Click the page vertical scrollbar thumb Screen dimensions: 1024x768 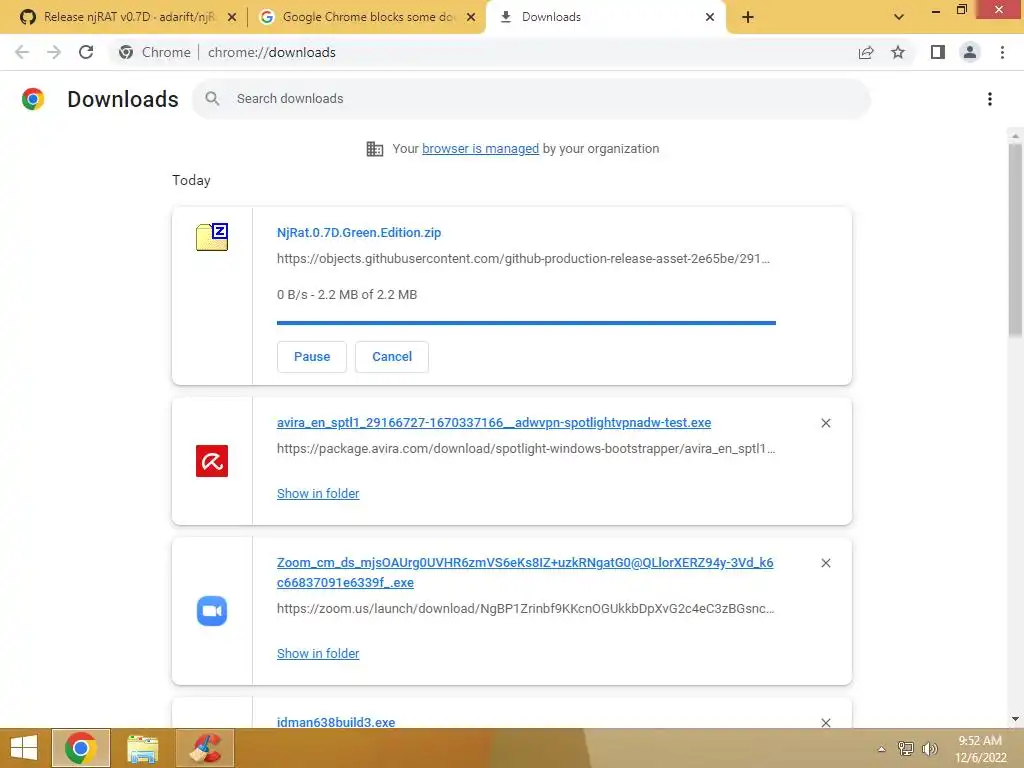pyautogui.click(x=1015, y=240)
